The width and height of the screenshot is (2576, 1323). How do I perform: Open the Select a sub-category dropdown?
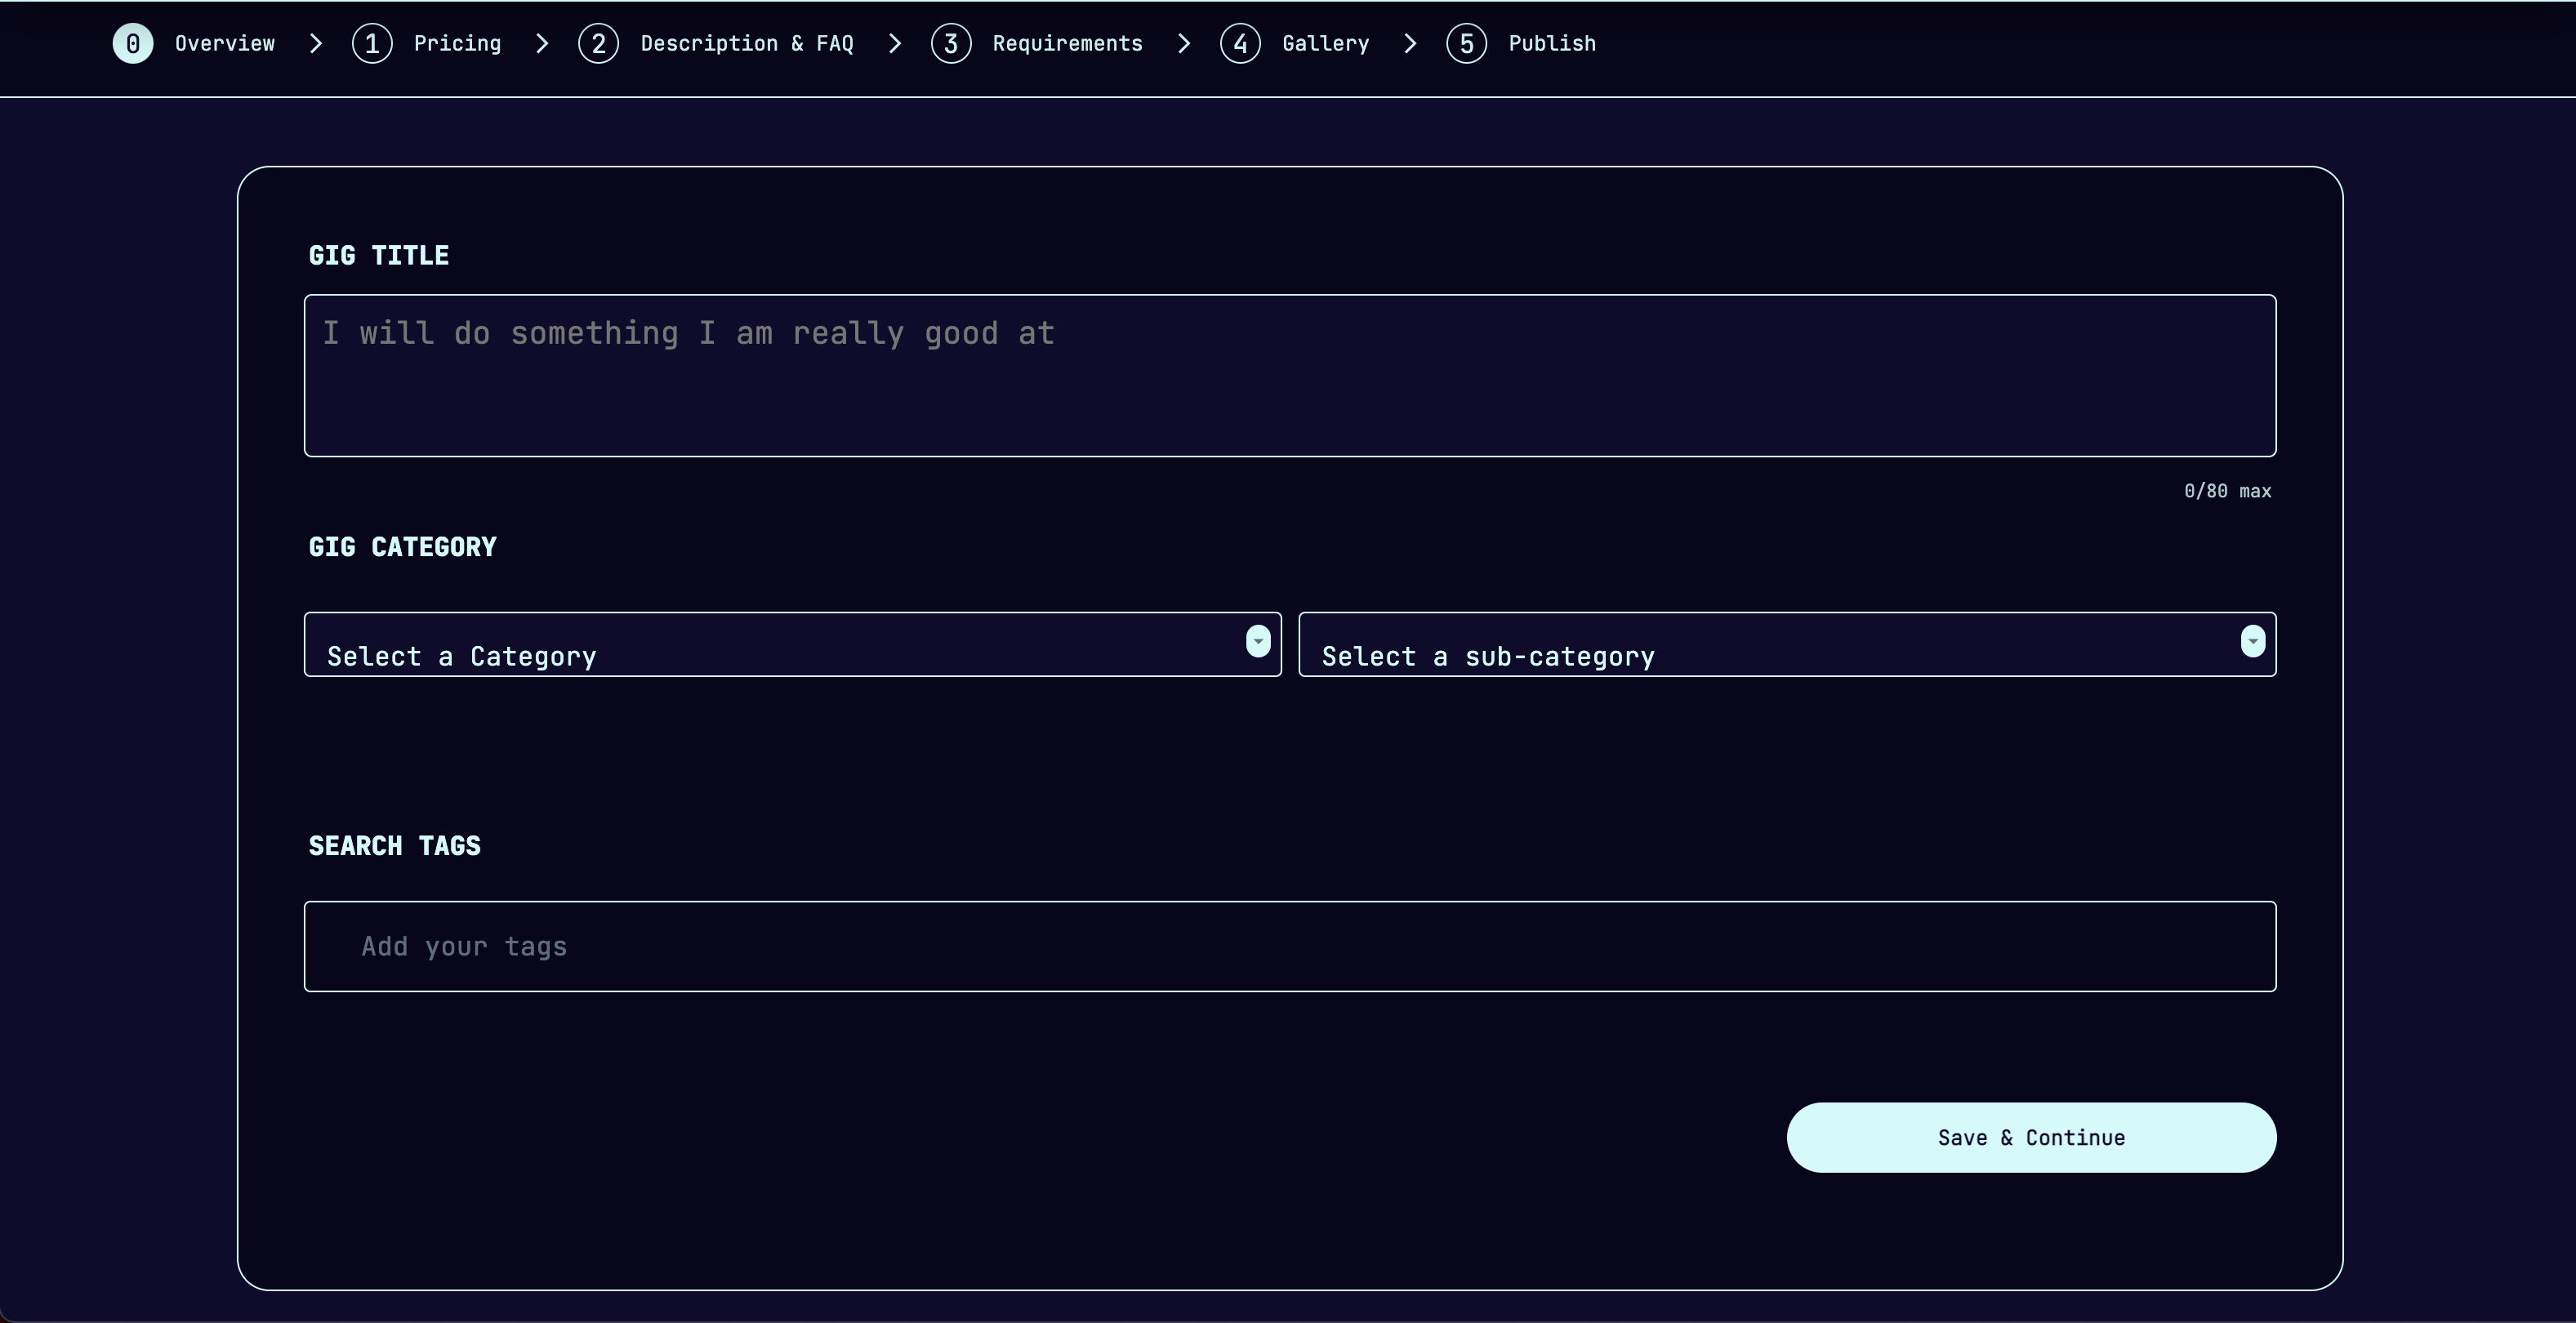coord(1765,645)
